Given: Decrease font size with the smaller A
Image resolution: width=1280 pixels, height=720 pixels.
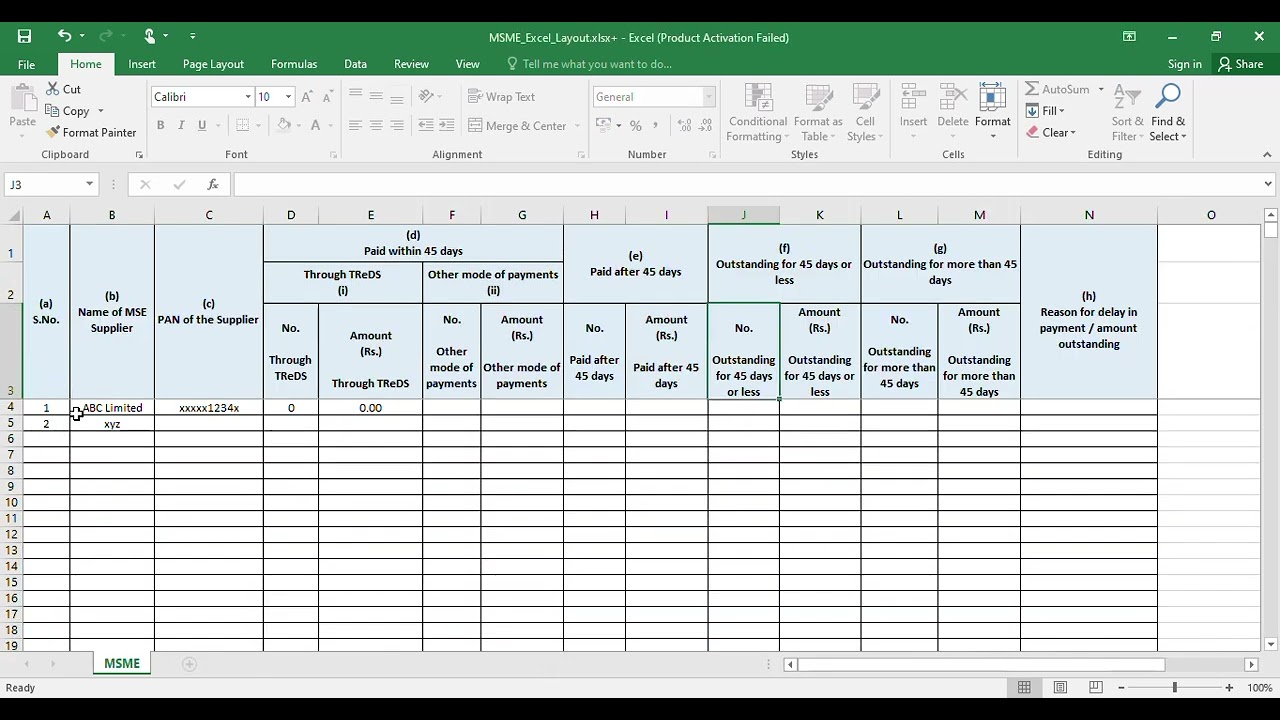Looking at the screenshot, I should point(328,97).
